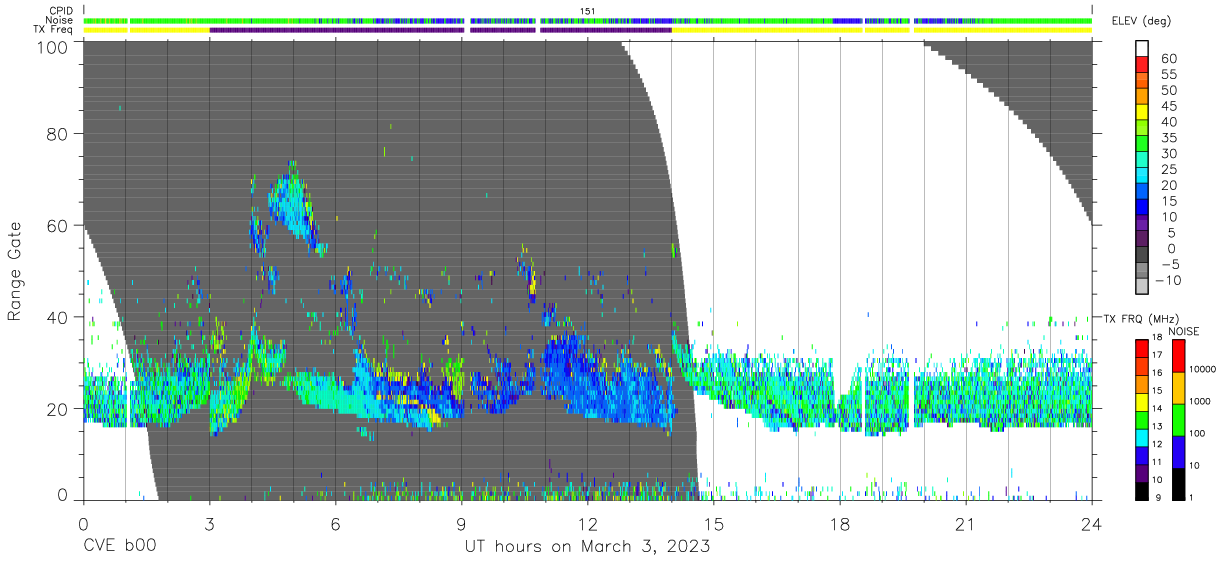Click the '17' label on the TX FRQ scale
This screenshot has width=1228, height=567.
pyautogui.click(x=1156, y=355)
